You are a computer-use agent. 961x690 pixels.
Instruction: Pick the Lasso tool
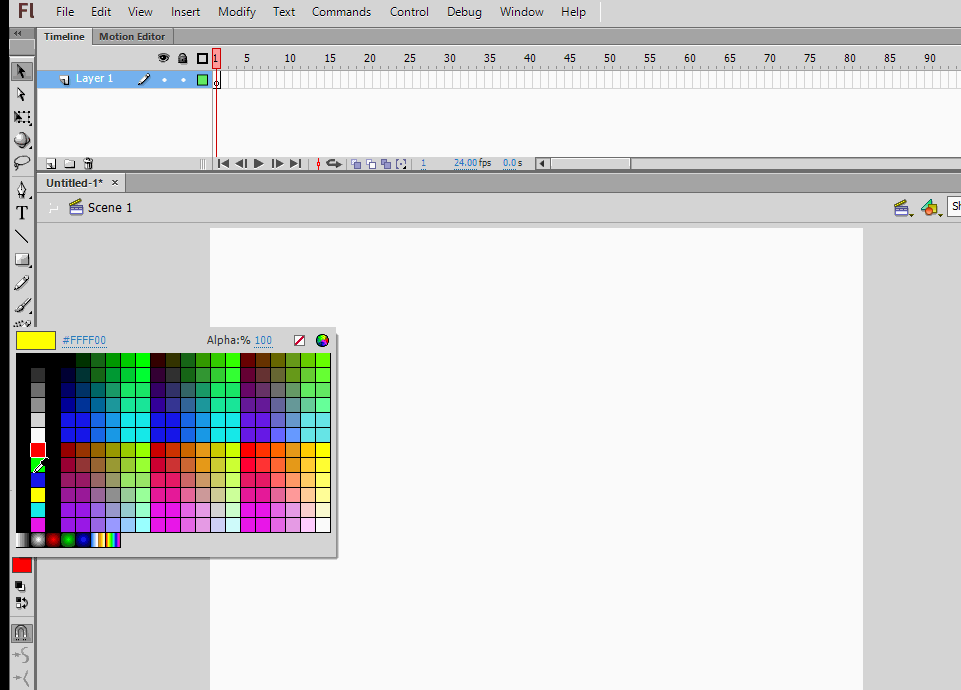pos(21,163)
